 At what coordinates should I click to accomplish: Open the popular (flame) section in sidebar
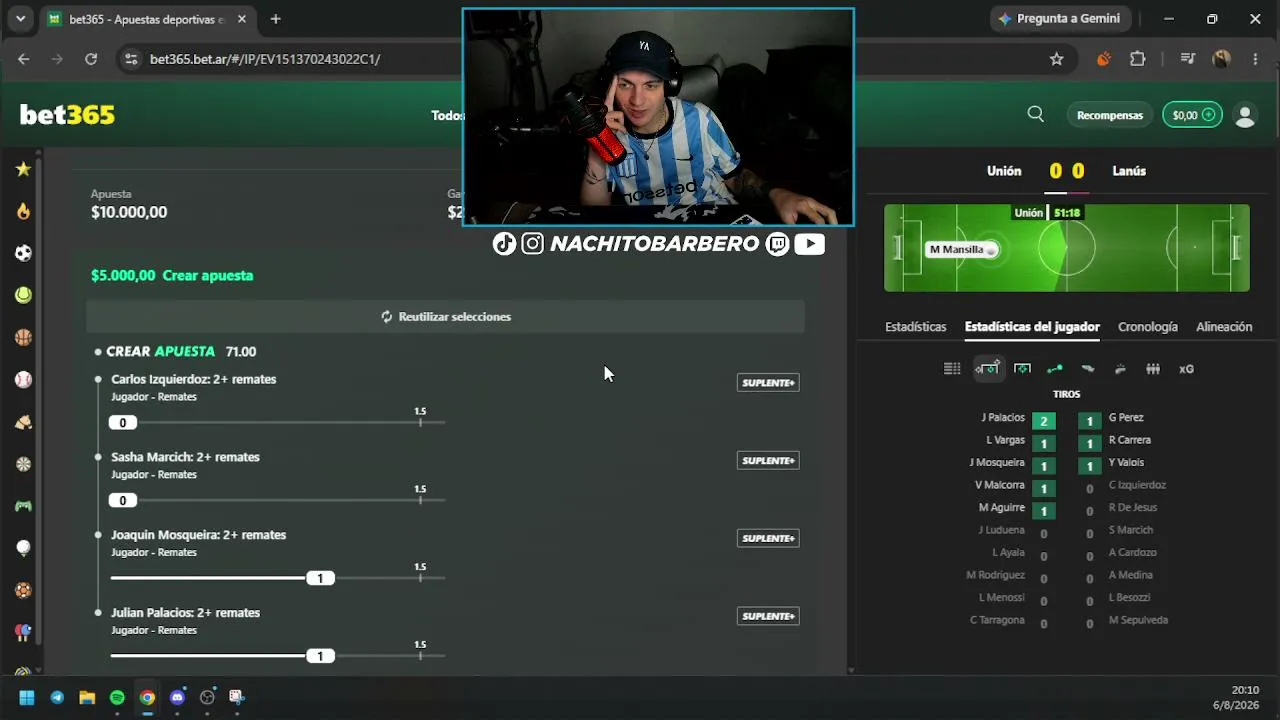23,211
